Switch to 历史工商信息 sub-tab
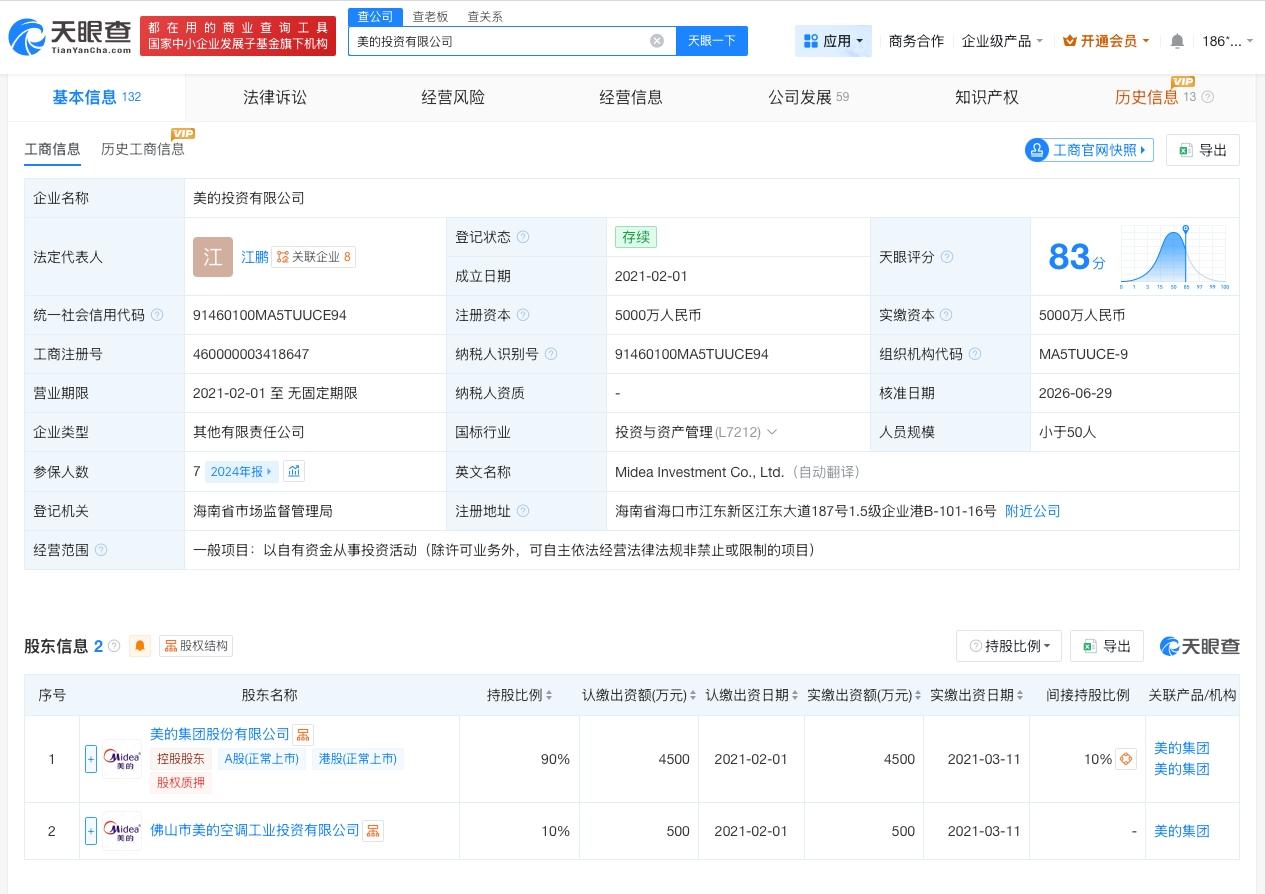The height and width of the screenshot is (894, 1265). click(143, 149)
